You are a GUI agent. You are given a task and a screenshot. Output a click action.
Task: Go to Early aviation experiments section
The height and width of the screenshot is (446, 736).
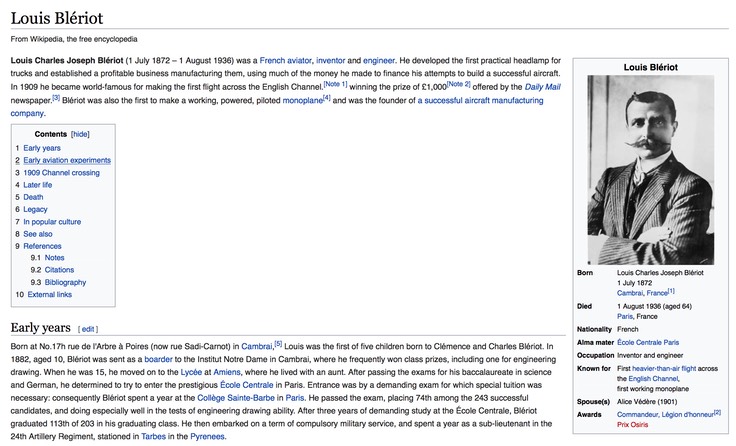coord(67,160)
